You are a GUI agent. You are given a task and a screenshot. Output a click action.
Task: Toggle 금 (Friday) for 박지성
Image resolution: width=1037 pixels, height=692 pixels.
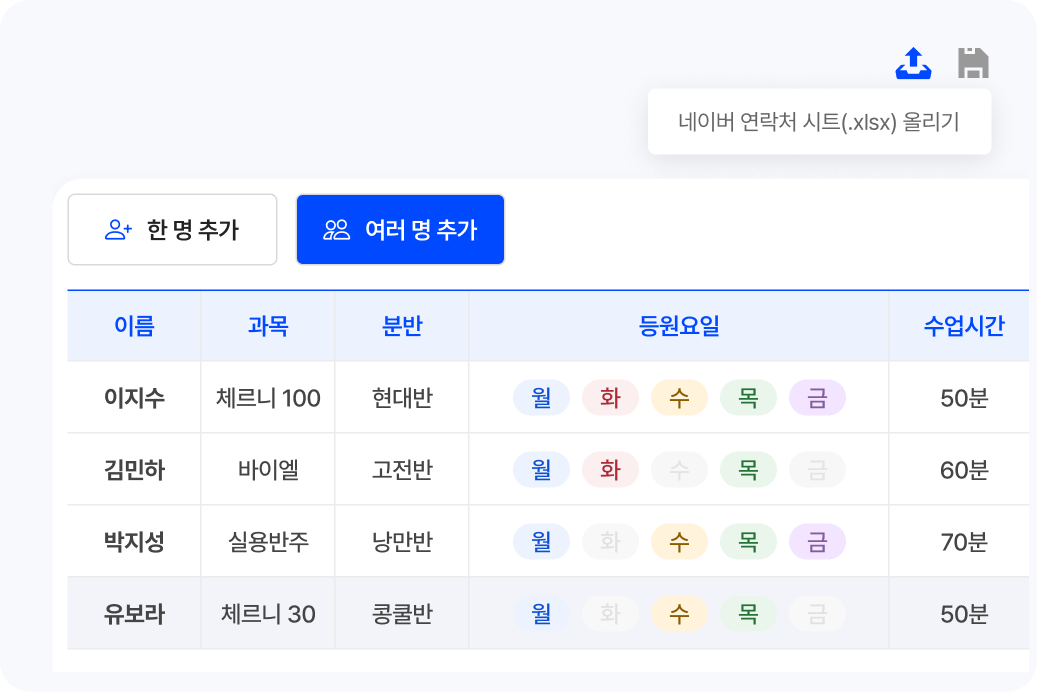[x=817, y=540]
